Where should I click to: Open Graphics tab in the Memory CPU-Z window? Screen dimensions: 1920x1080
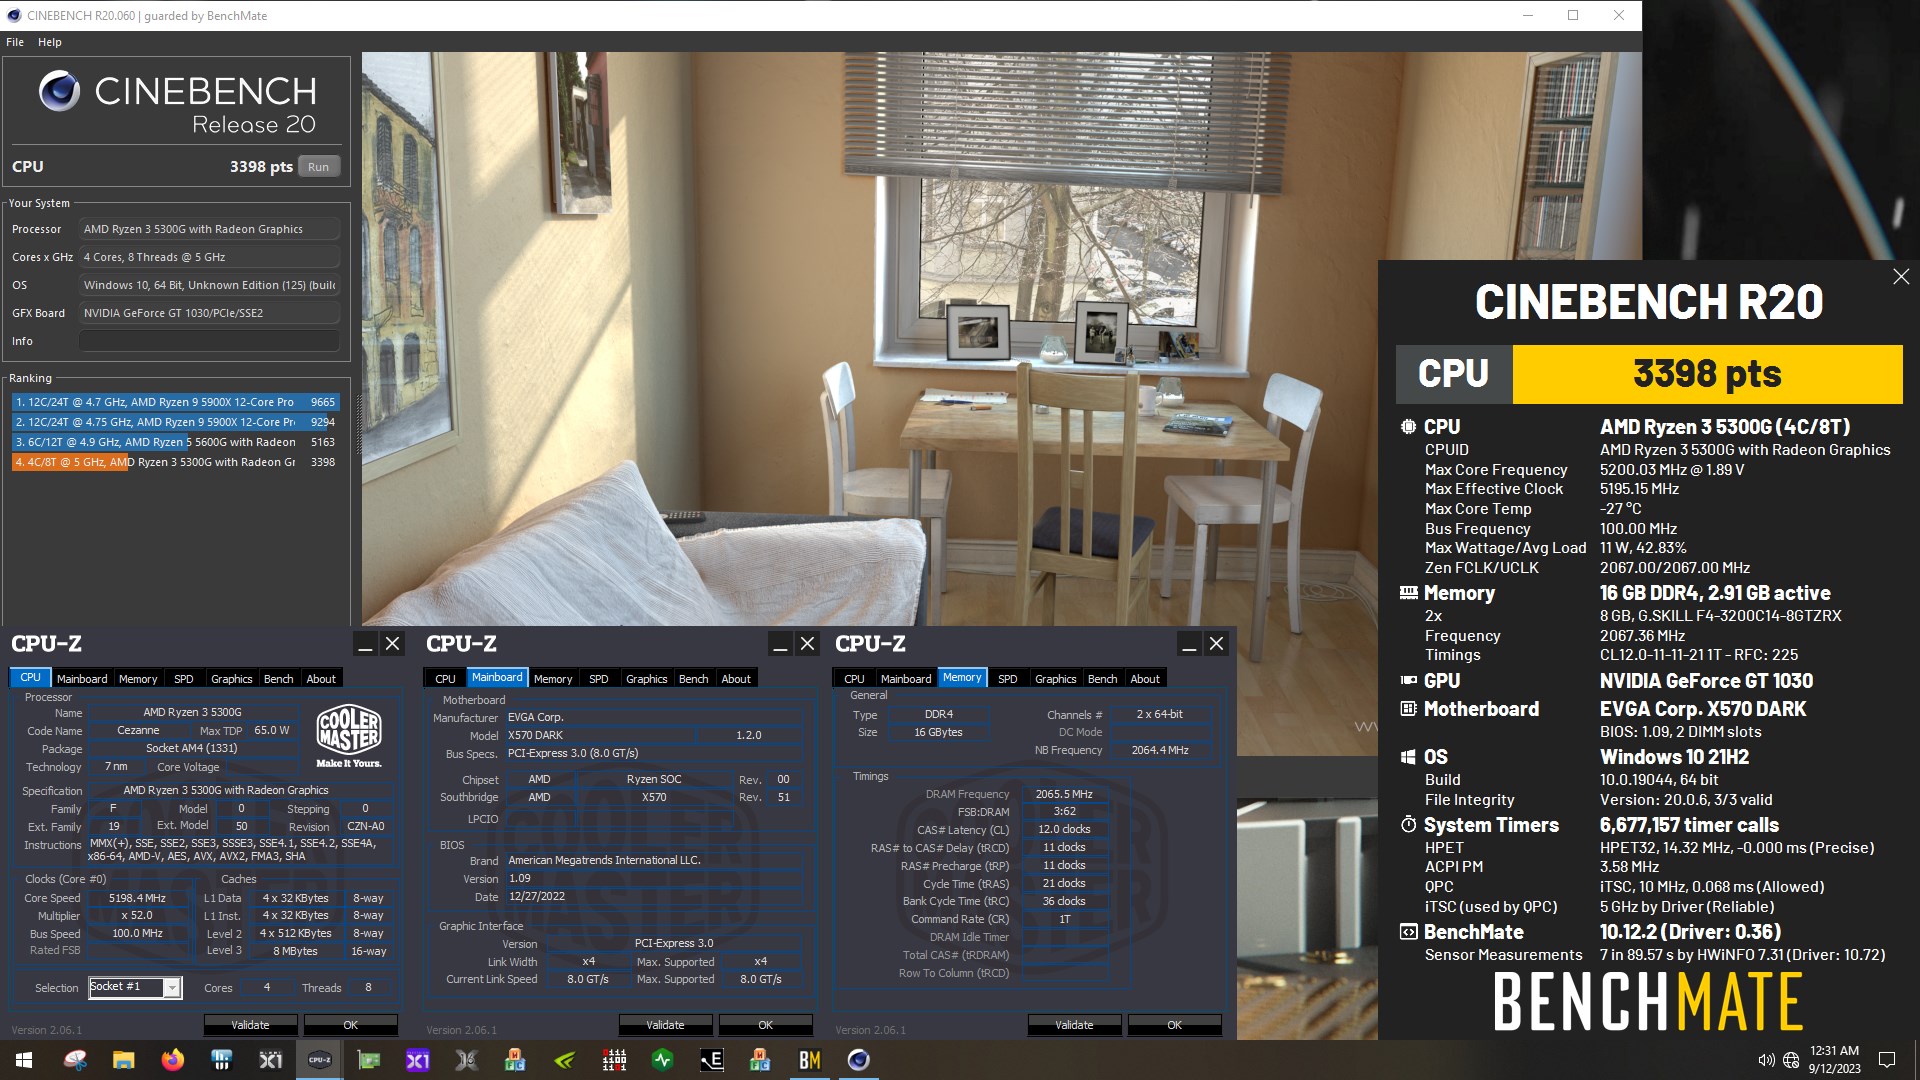coord(1056,679)
